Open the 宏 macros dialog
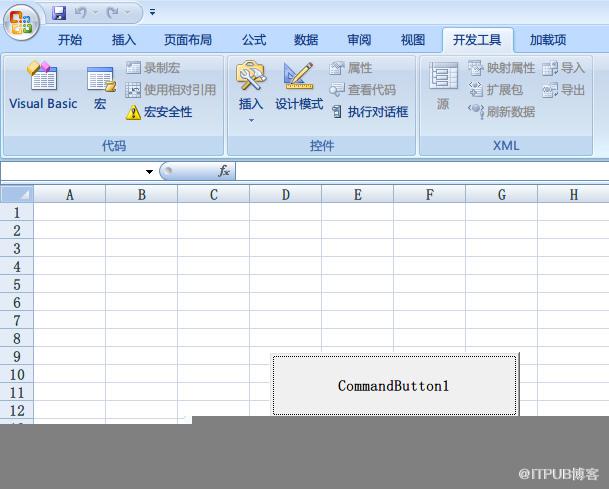This screenshot has width=609, height=489. point(100,87)
